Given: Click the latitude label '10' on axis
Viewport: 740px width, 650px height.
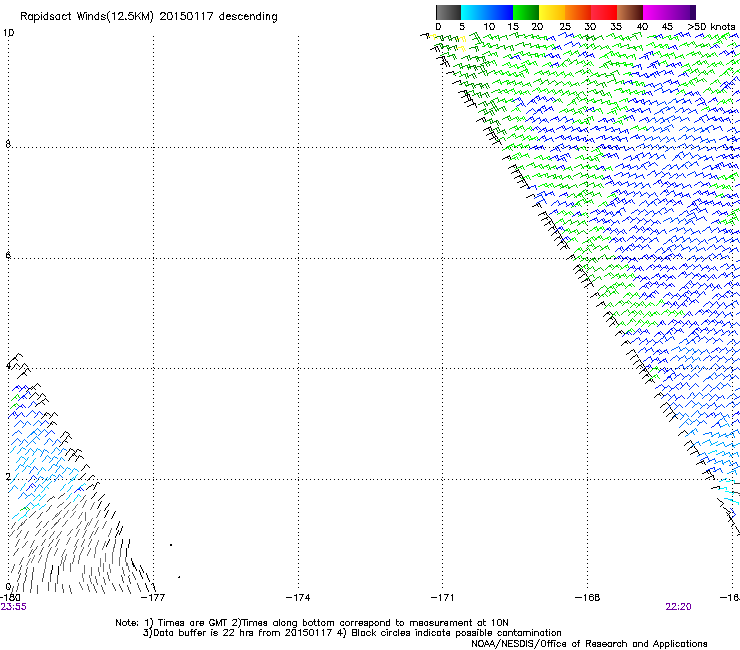Looking at the screenshot, I should tap(8, 33).
